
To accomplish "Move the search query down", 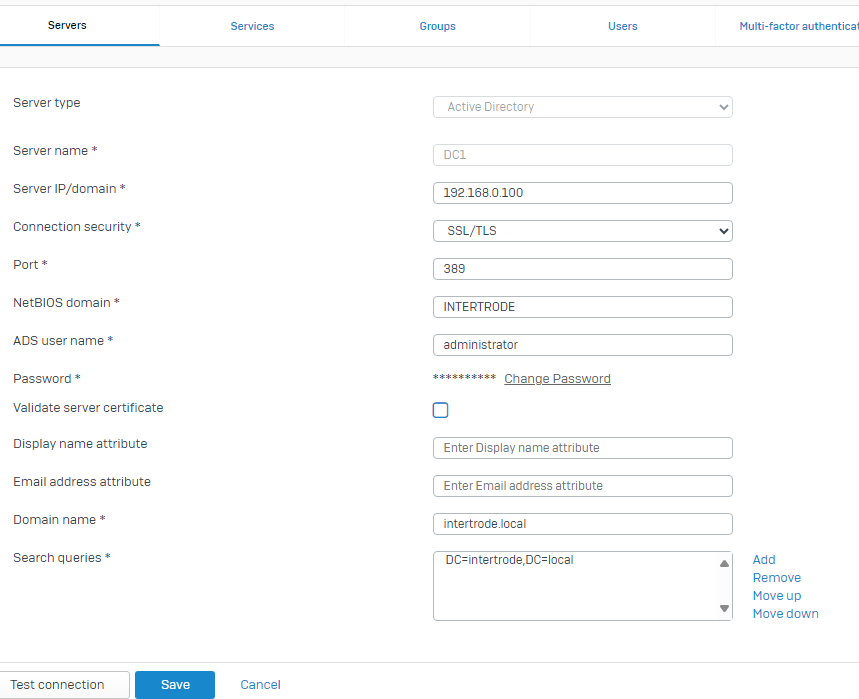I will click(x=785, y=613).
